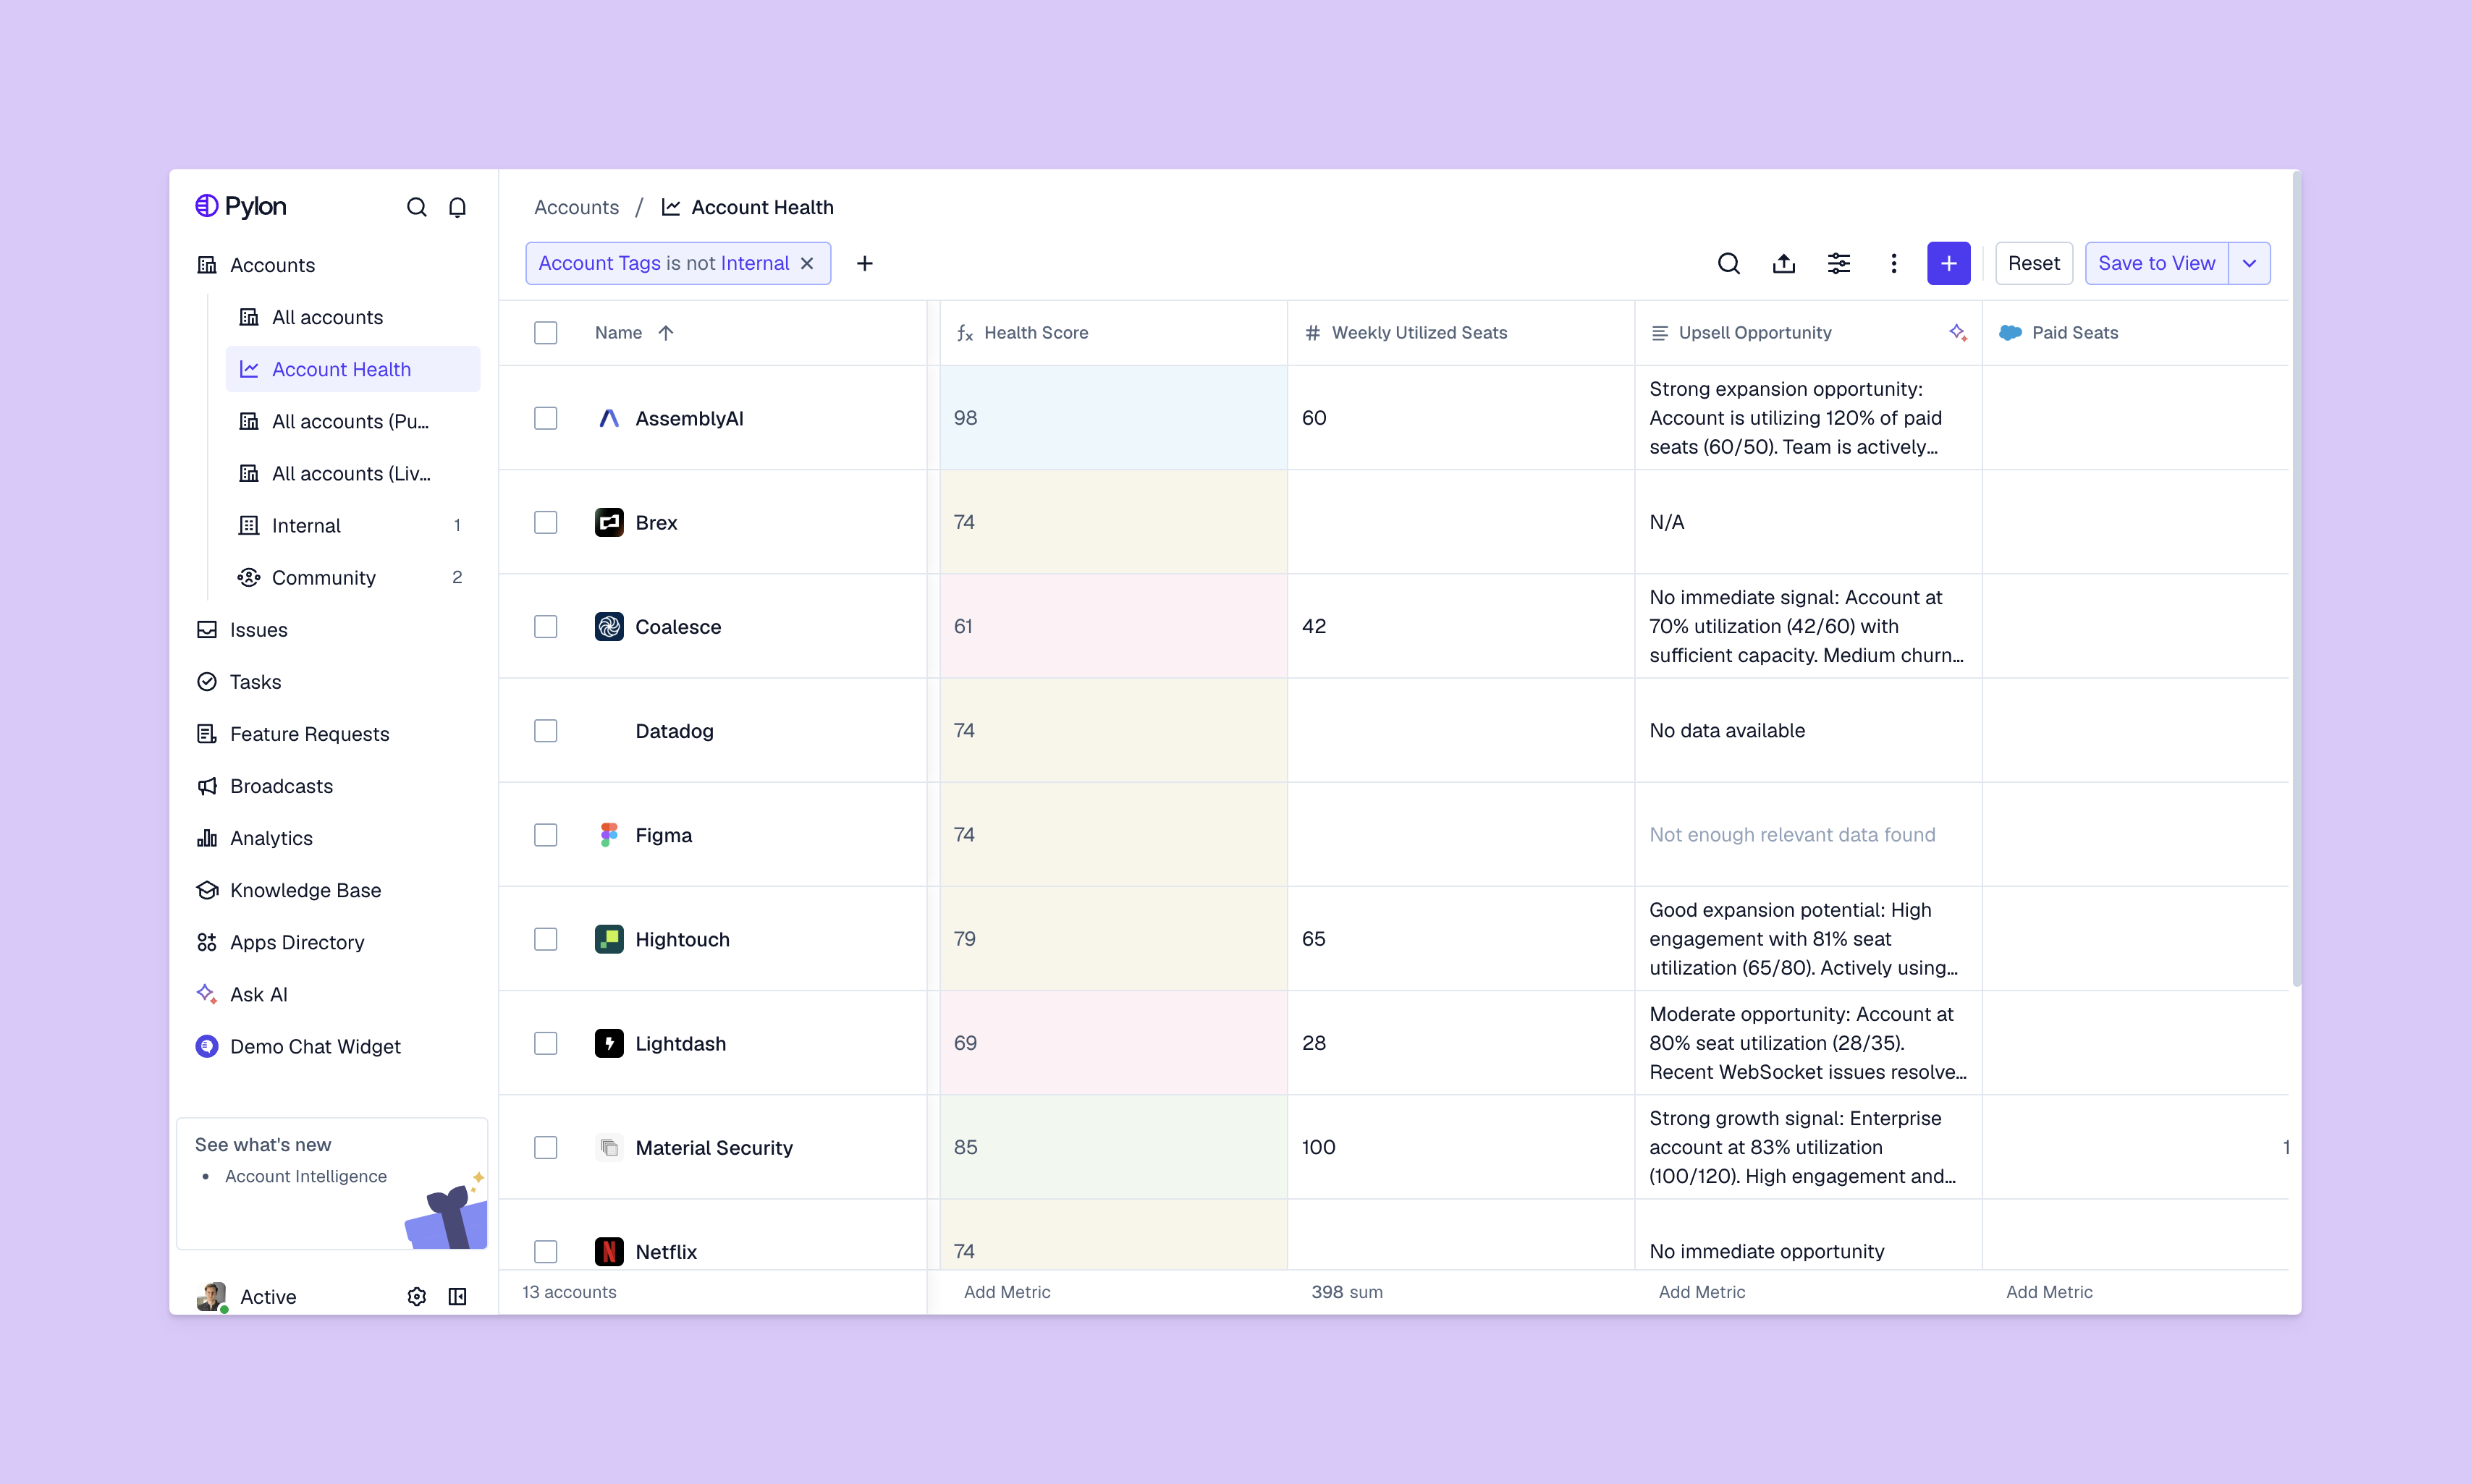Open user settings gear near Active status
The height and width of the screenshot is (1484, 2471).
pyautogui.click(x=416, y=1296)
